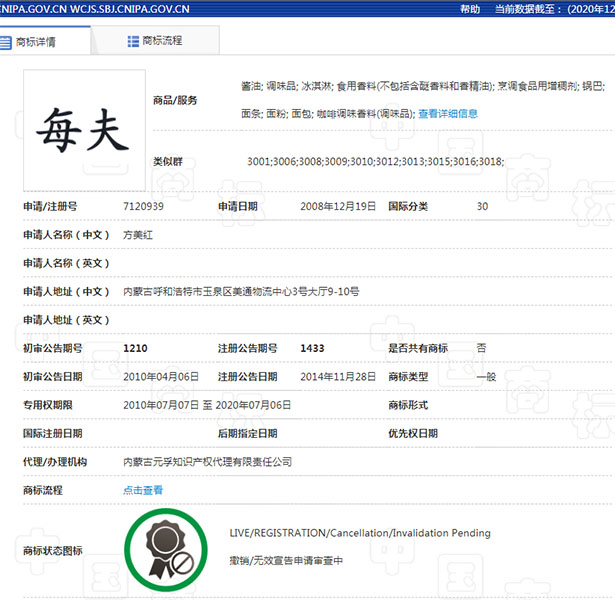
Task: Open the 商标详情 tab
Action: click(x=44, y=41)
